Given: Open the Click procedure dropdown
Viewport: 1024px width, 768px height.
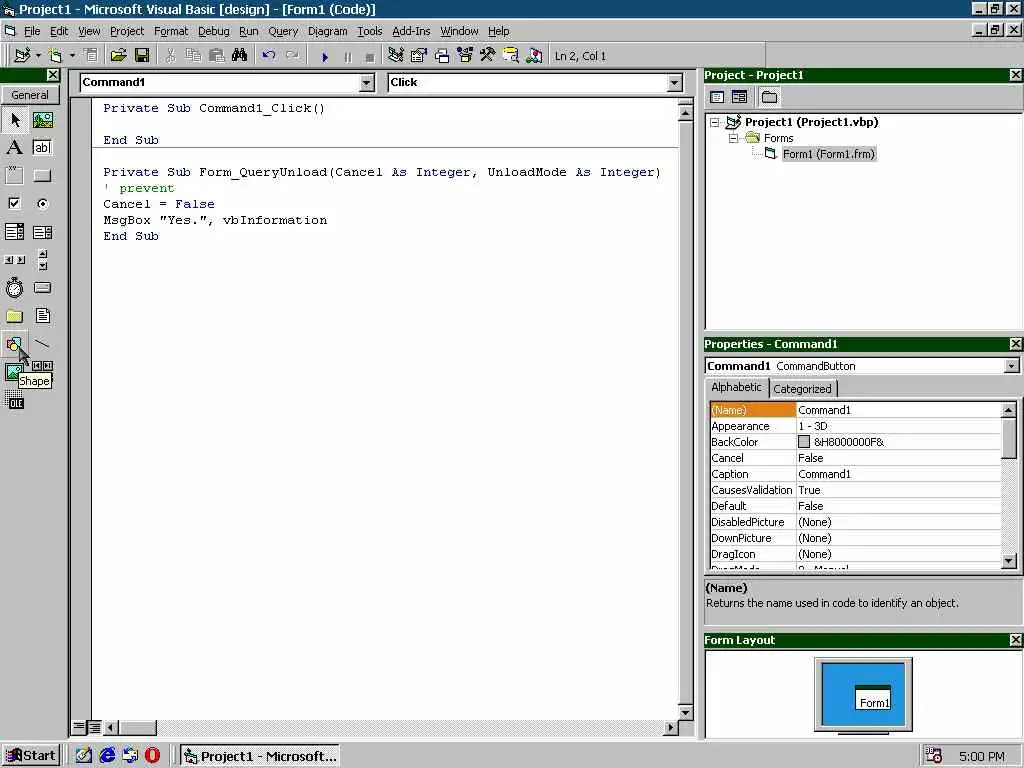Looking at the screenshot, I should [675, 82].
